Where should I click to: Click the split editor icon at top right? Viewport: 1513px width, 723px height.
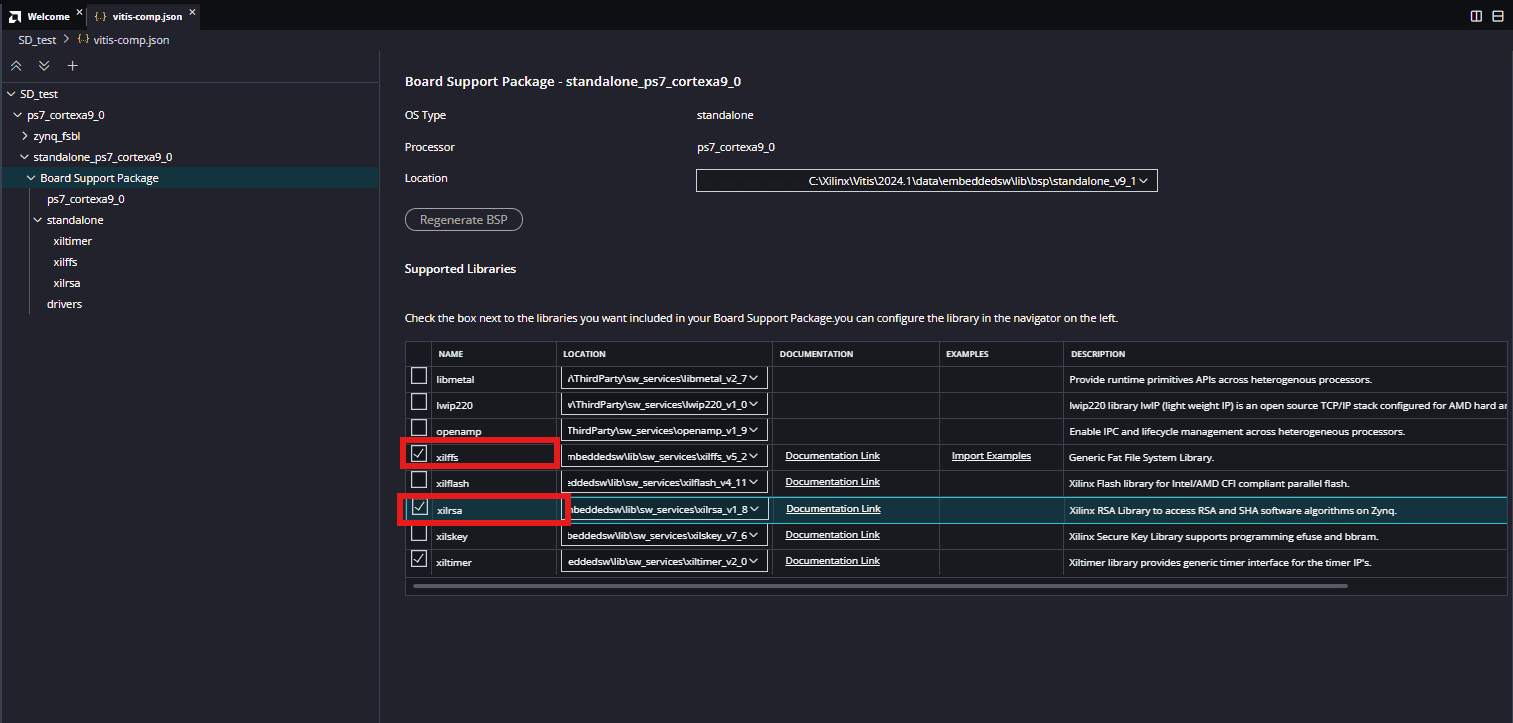tap(1476, 16)
